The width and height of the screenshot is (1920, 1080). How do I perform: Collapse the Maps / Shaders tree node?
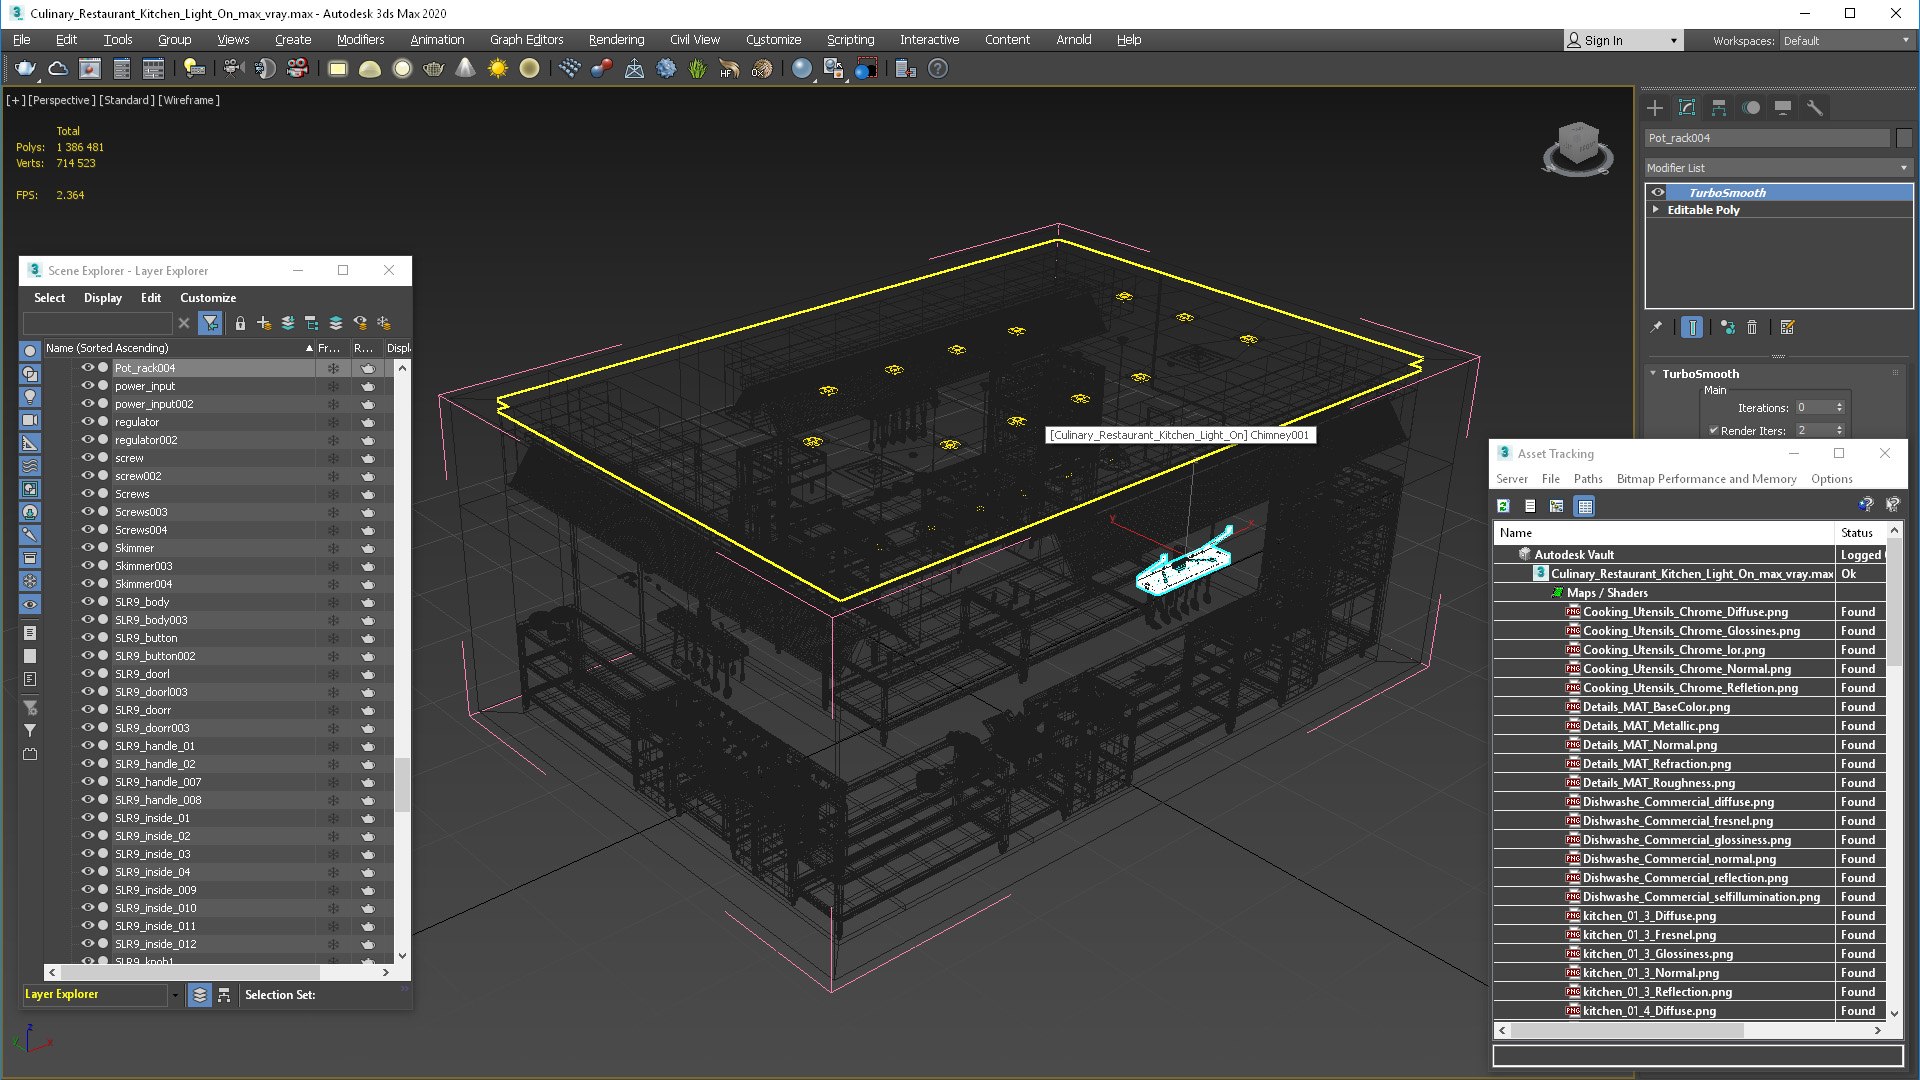click(x=1557, y=593)
